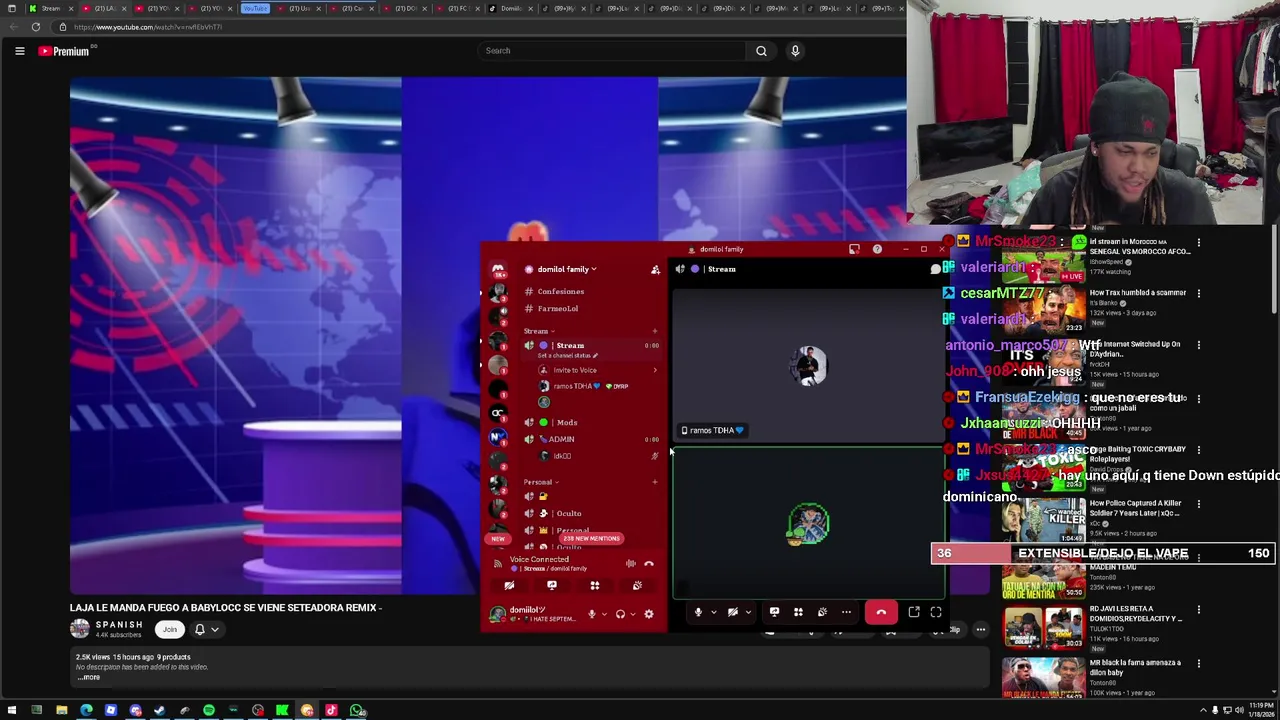
Task: Focus the YouTube Search input field
Action: point(612,51)
